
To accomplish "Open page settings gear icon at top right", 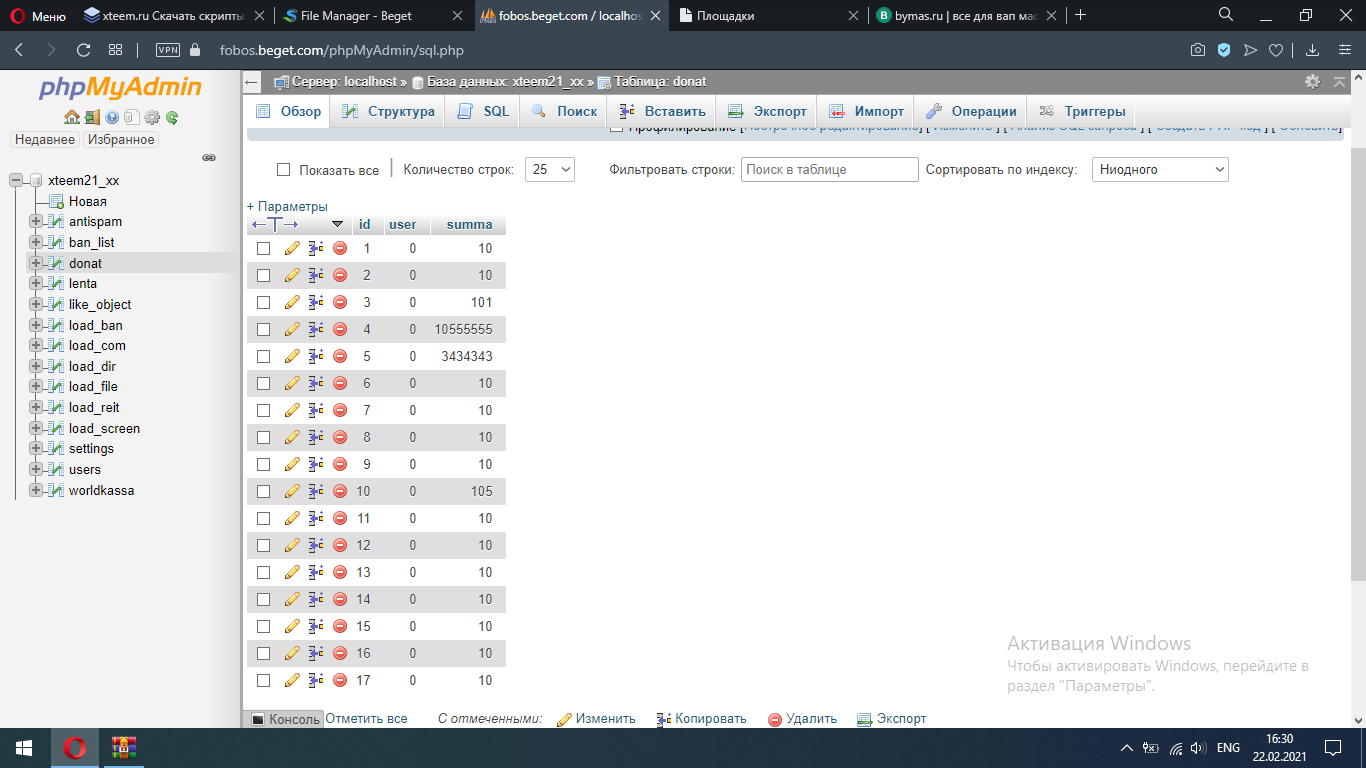I will 1312,82.
